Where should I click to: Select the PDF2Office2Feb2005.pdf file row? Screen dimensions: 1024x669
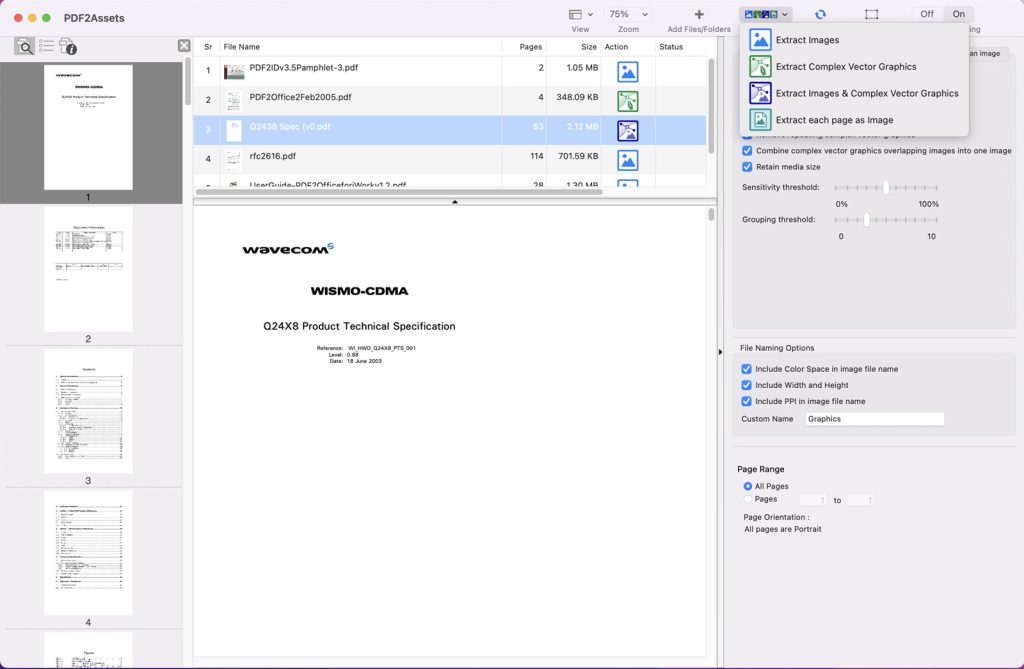450,101
